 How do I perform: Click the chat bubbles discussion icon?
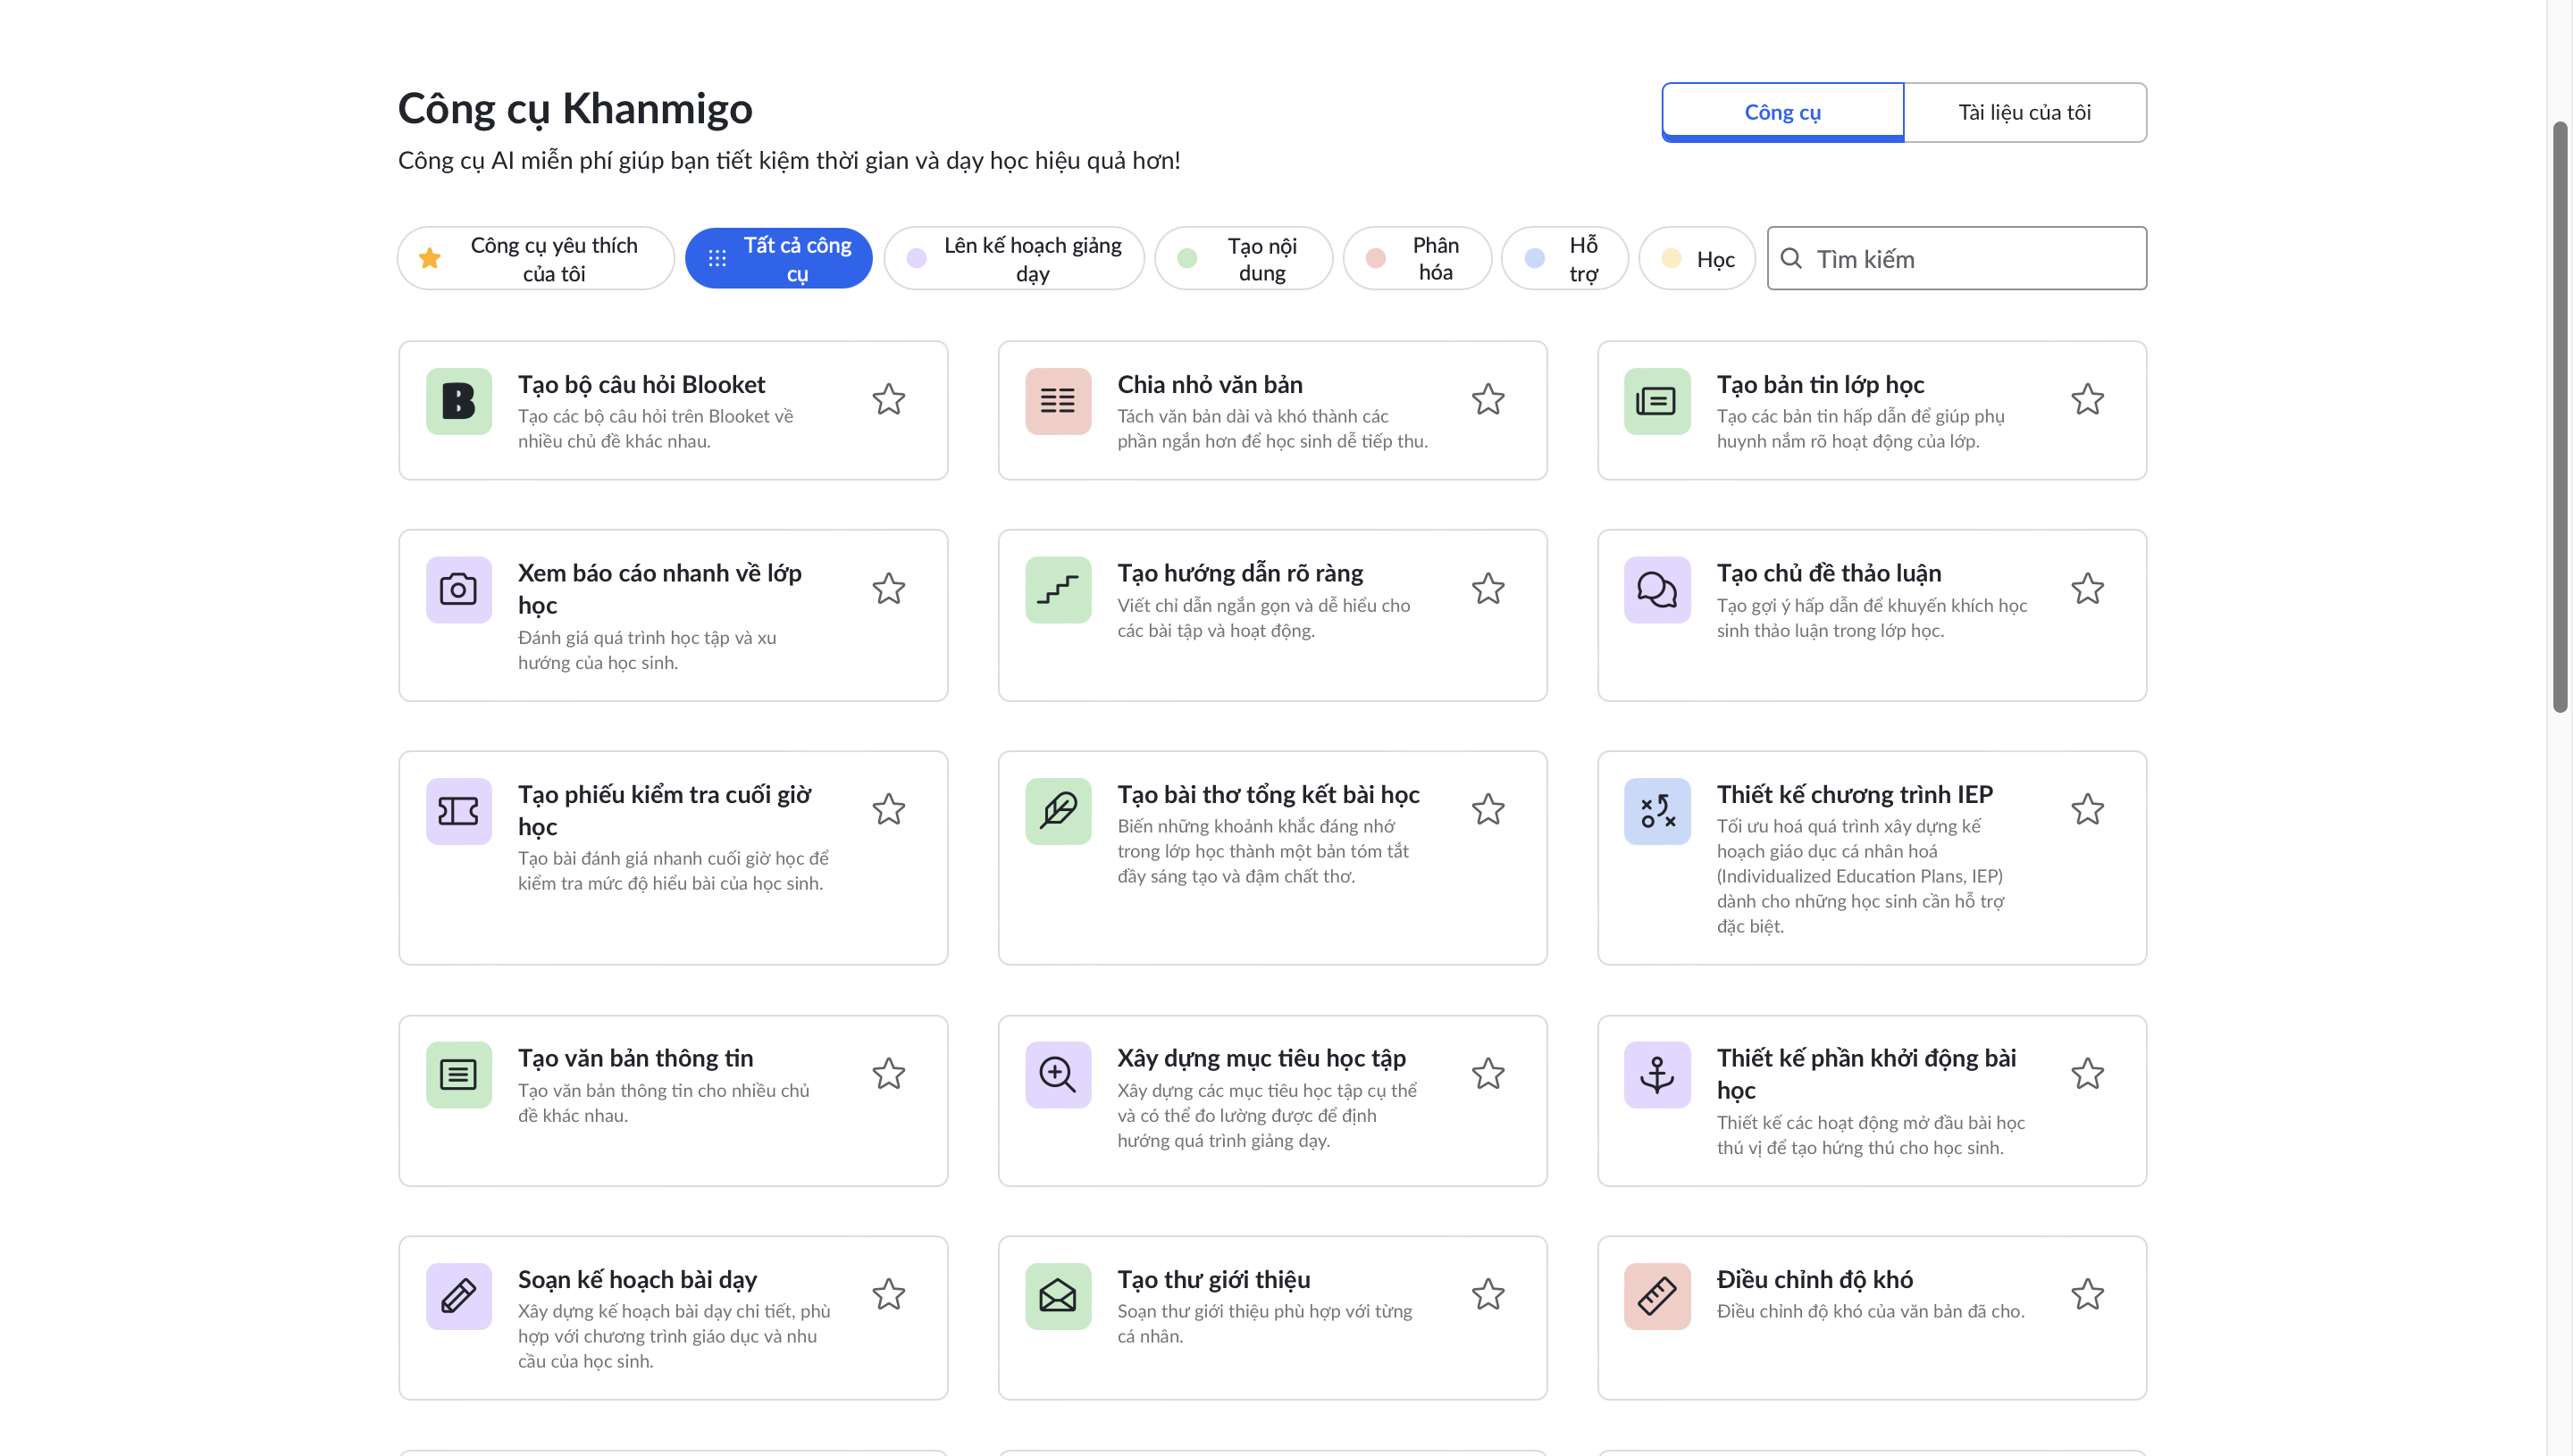tap(1656, 589)
